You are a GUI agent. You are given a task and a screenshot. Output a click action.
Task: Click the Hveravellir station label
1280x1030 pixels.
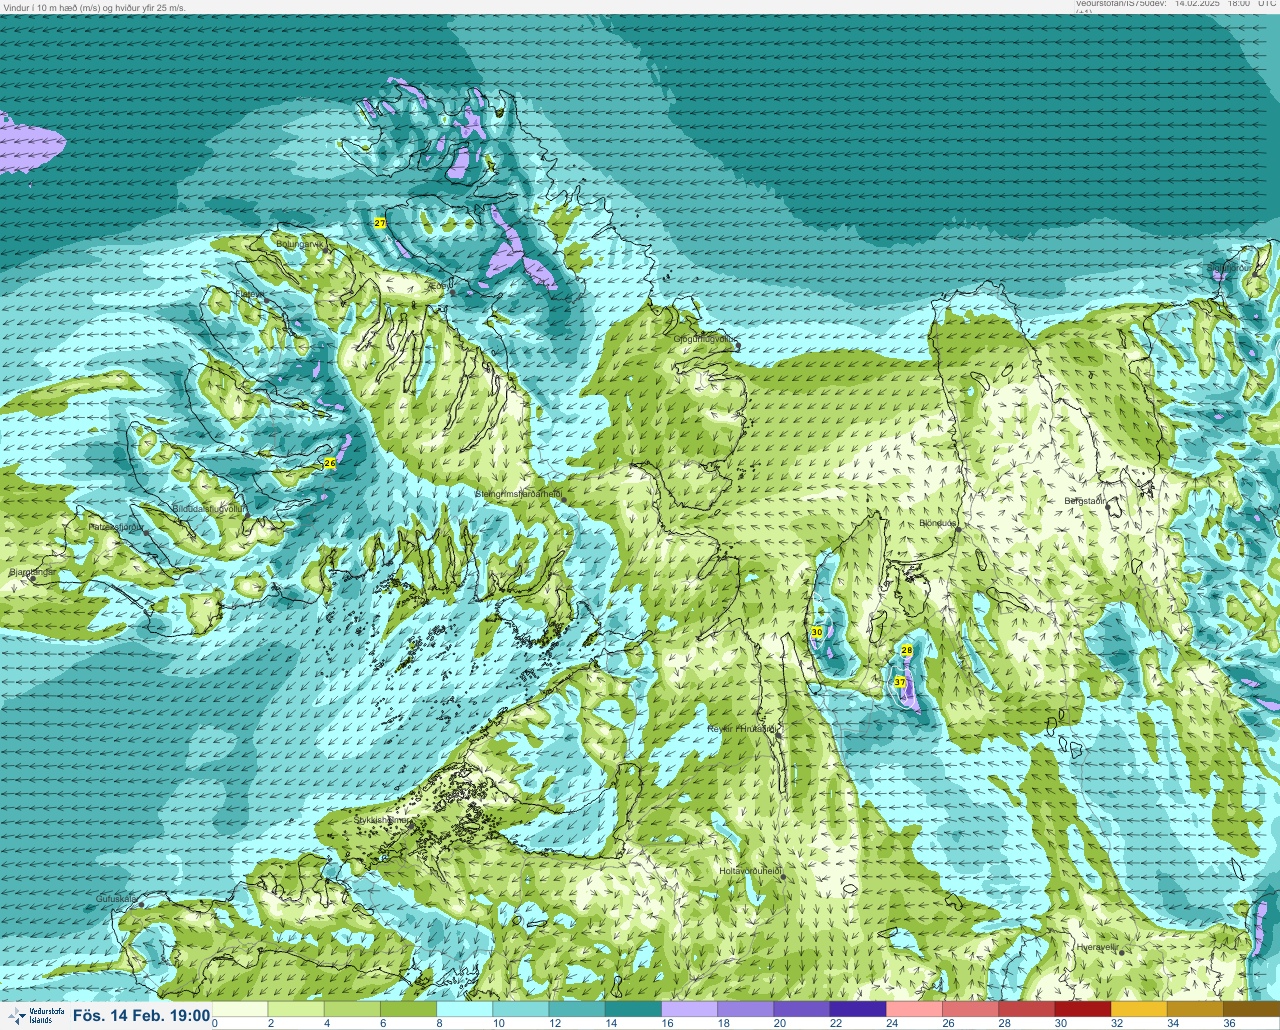[1097, 946]
